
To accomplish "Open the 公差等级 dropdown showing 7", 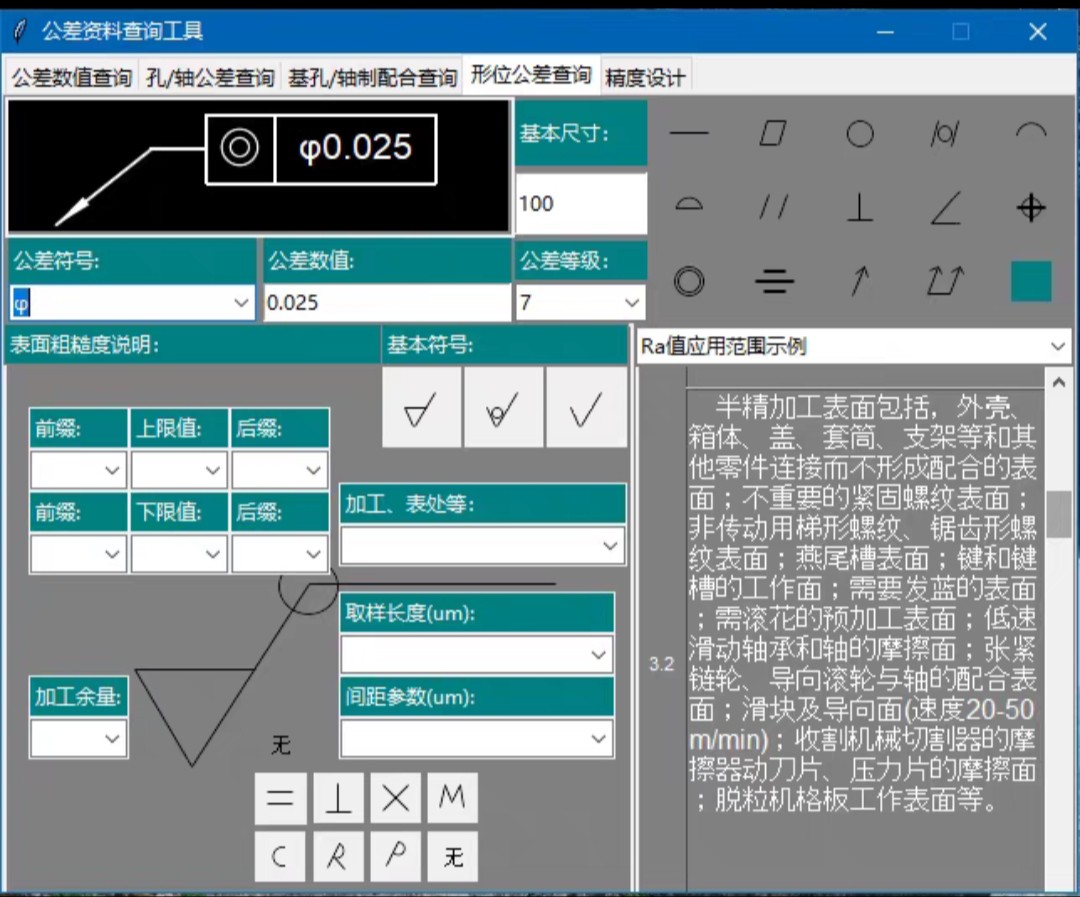I will tap(631, 302).
